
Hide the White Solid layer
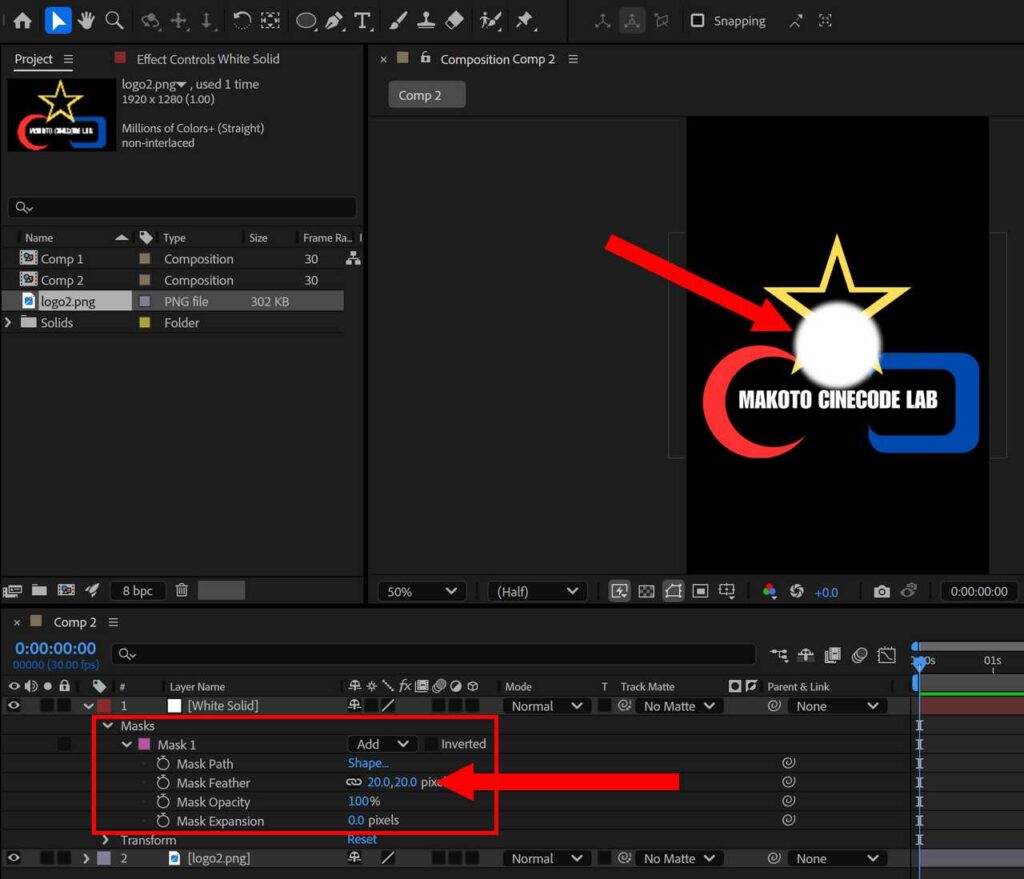click(x=14, y=705)
